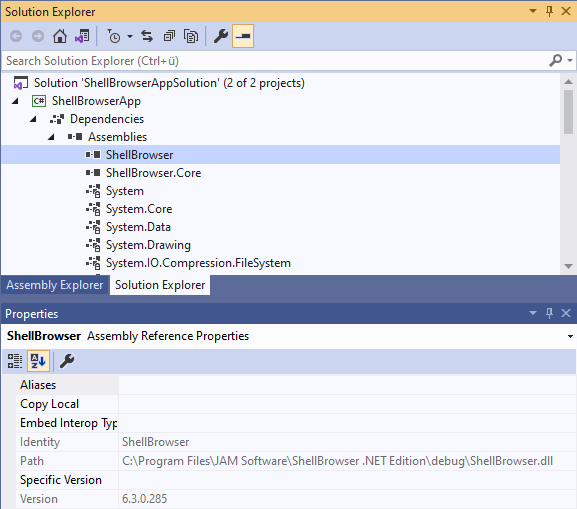This screenshot has width=577, height=509.
Task: Select System.Data assembly reference
Action: (138, 227)
